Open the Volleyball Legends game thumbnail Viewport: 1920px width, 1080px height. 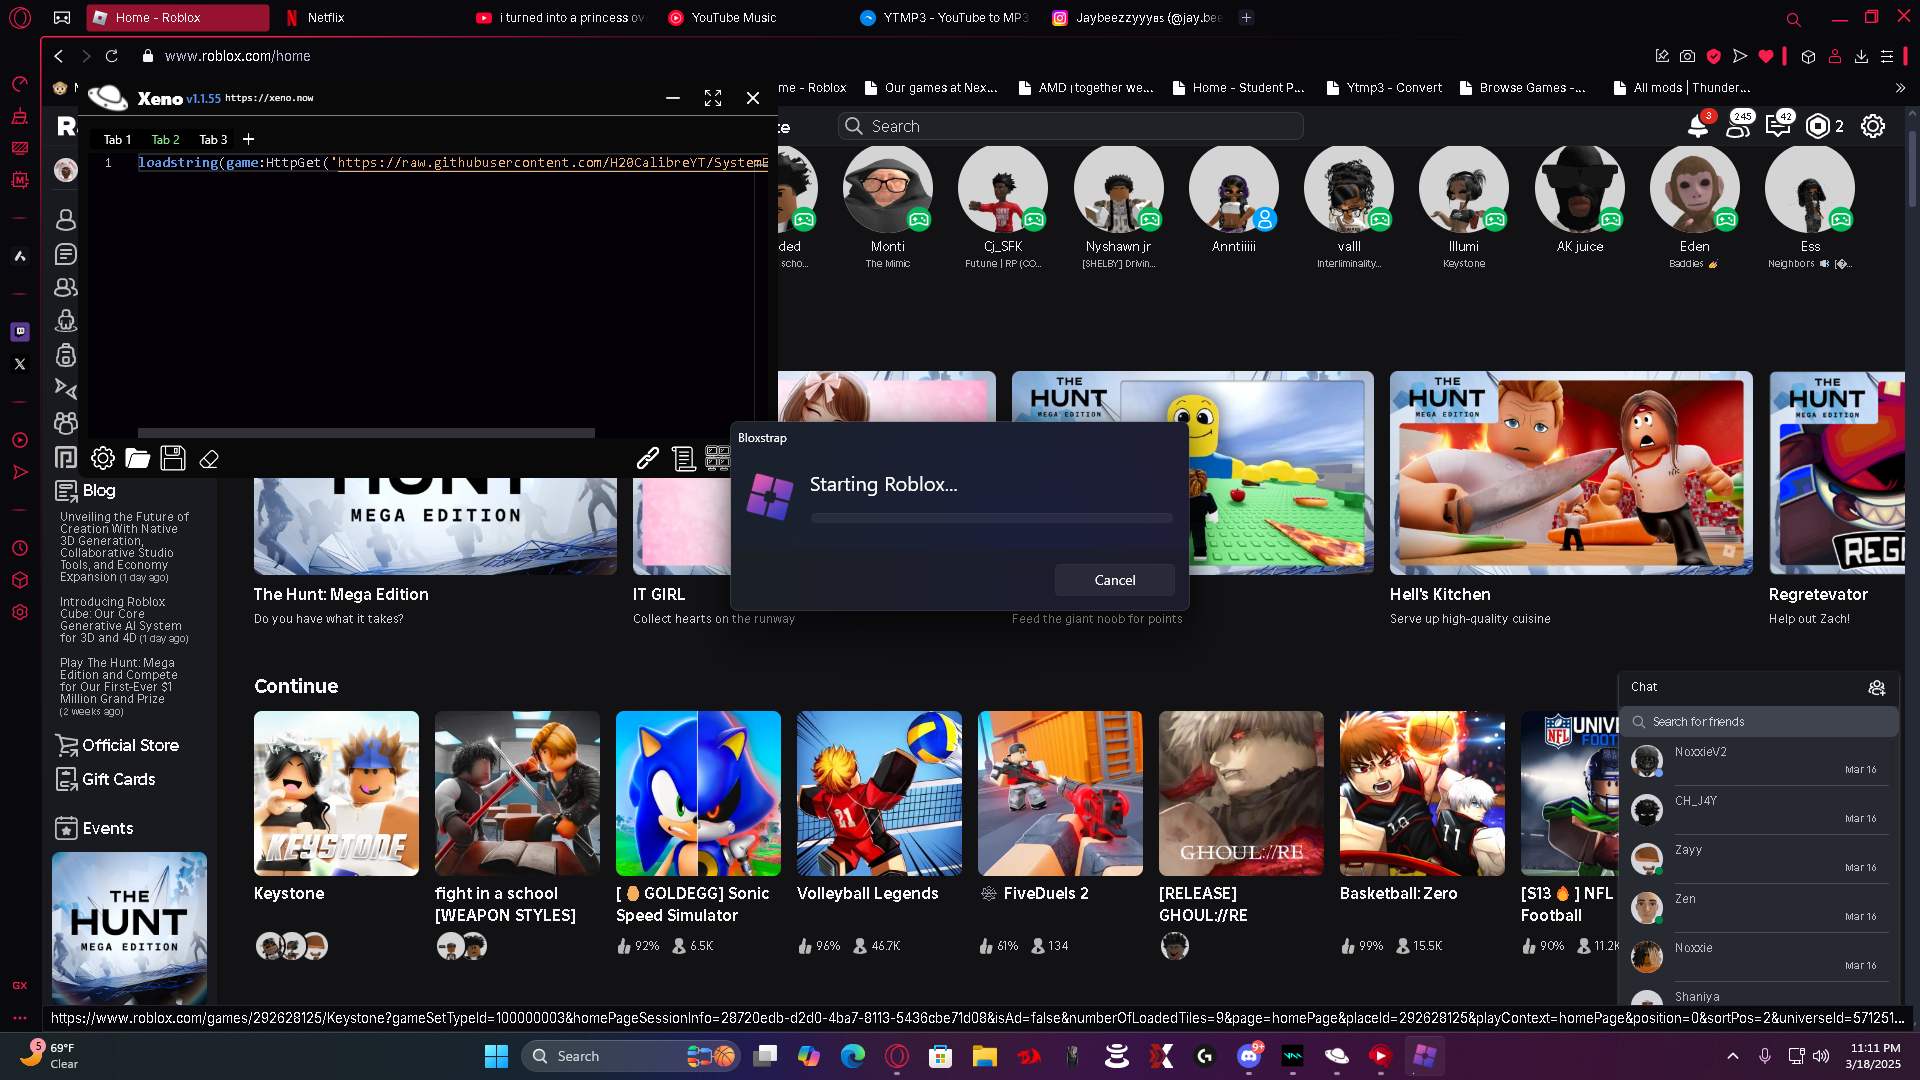click(x=879, y=793)
